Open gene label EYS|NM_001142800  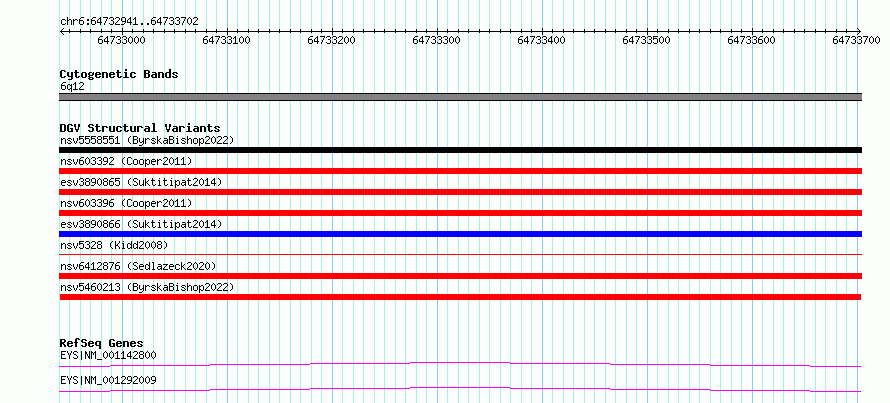click(x=108, y=356)
